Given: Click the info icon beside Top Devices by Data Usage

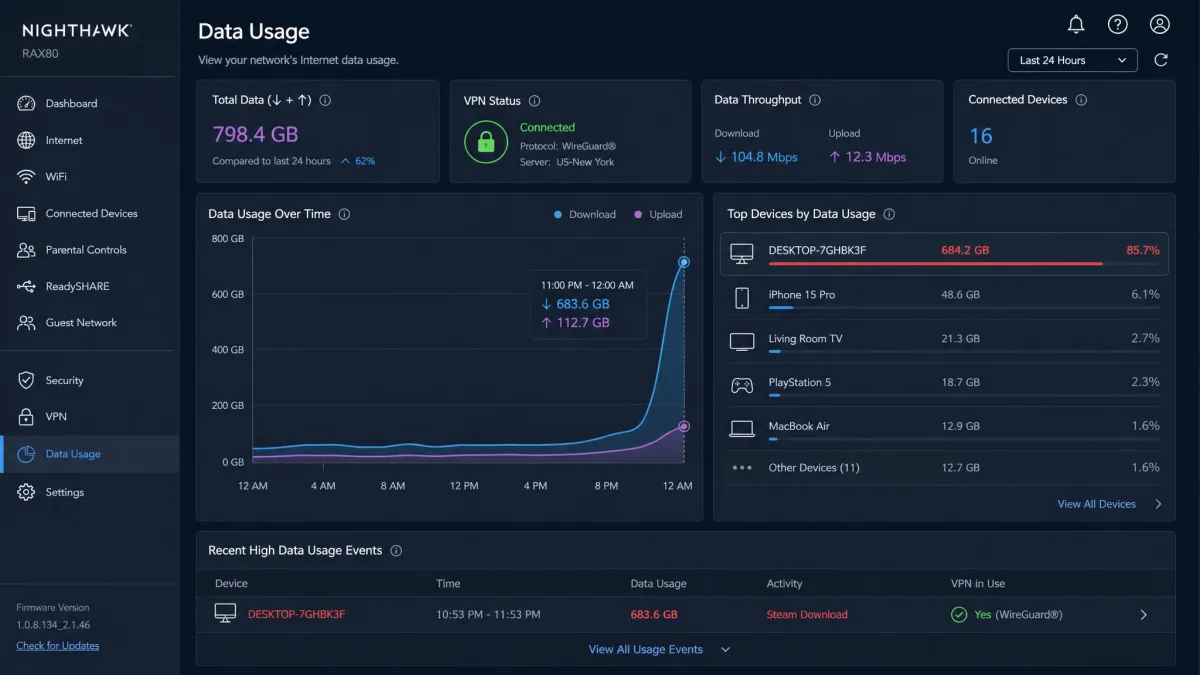Looking at the screenshot, I should [x=889, y=214].
